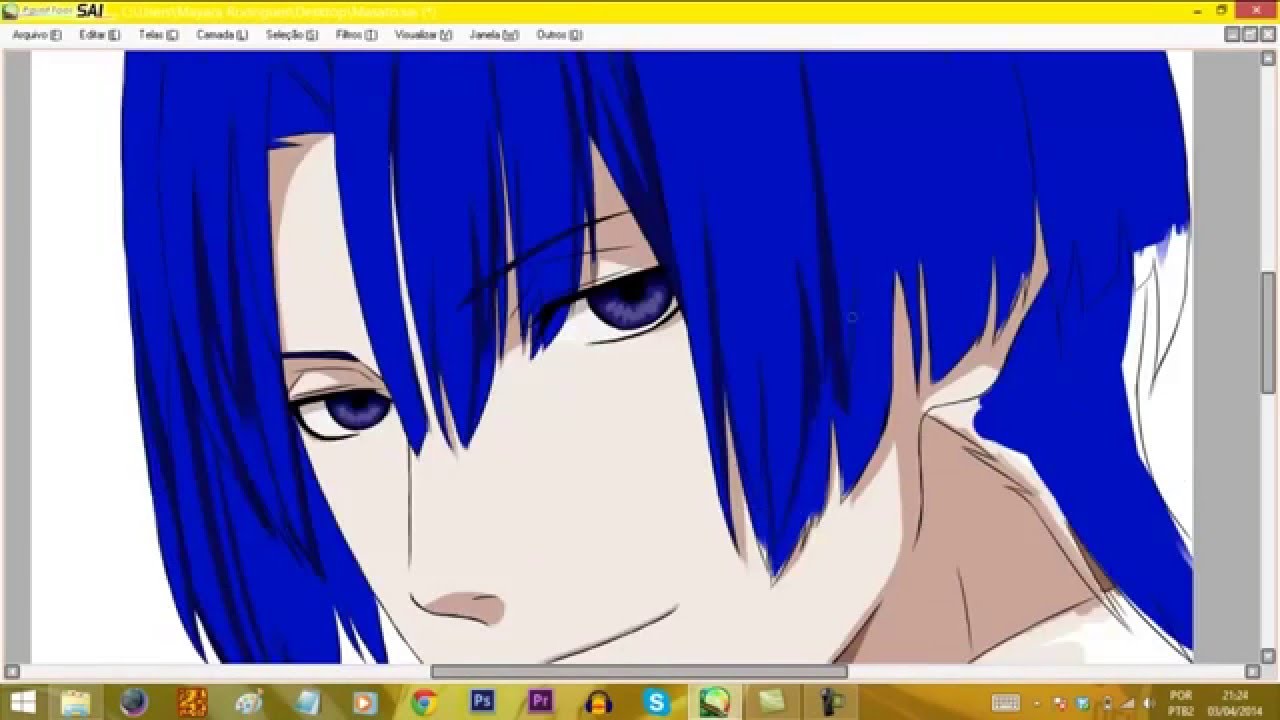Open the orange media player taskbar icon

click(x=365, y=702)
